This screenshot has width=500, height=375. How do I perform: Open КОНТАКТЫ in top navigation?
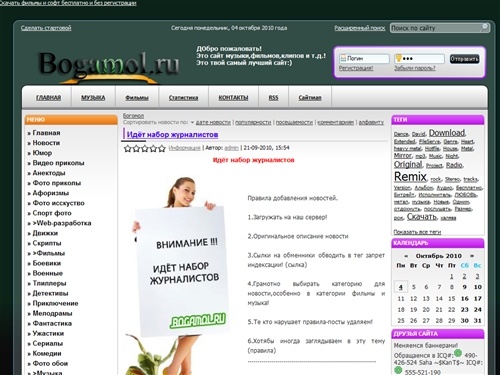tap(233, 98)
